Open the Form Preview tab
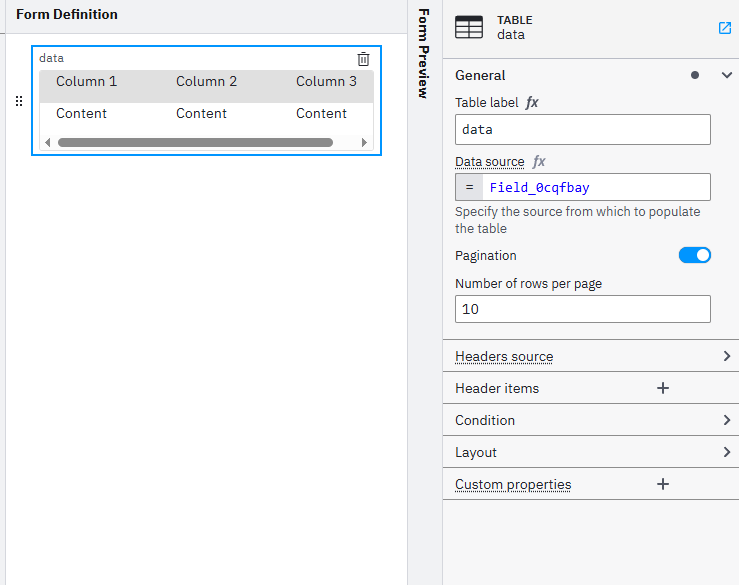The width and height of the screenshot is (739, 585). click(x=423, y=54)
